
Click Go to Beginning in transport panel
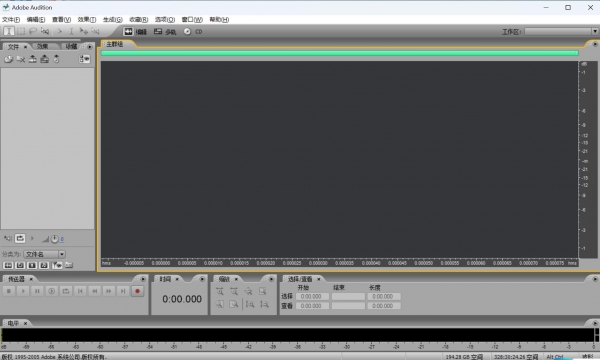80,292
